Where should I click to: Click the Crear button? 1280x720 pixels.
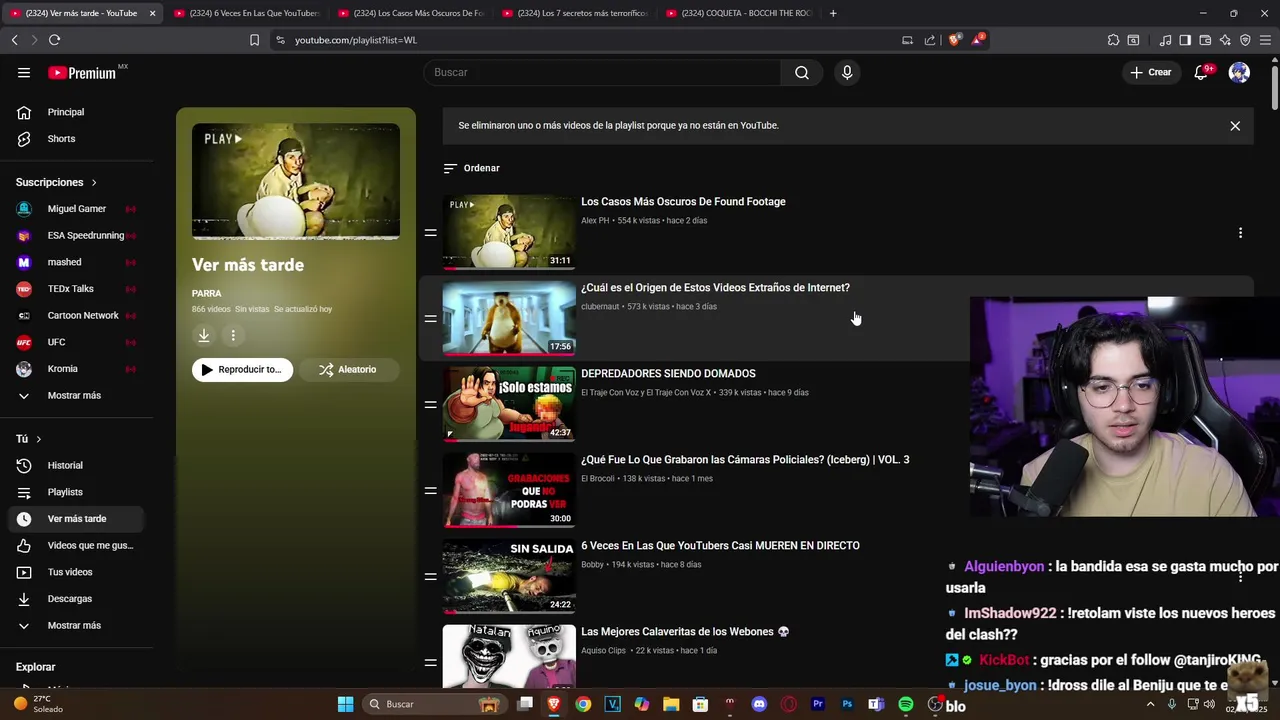[x=1151, y=72]
